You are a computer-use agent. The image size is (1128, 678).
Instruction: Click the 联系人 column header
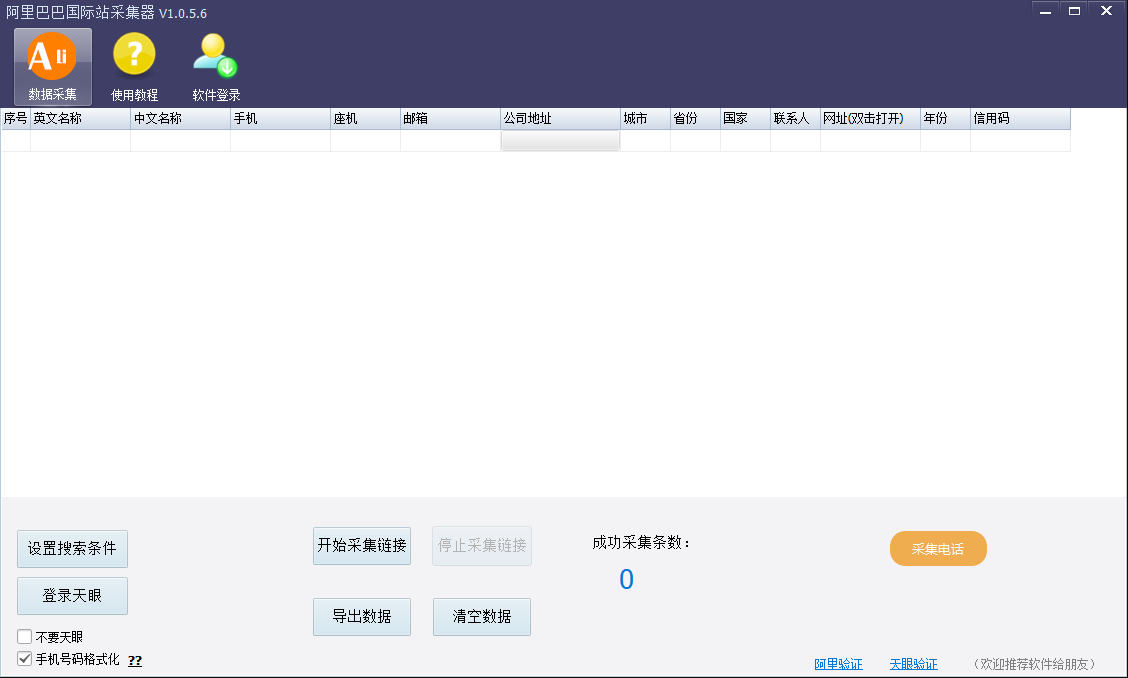pos(795,119)
